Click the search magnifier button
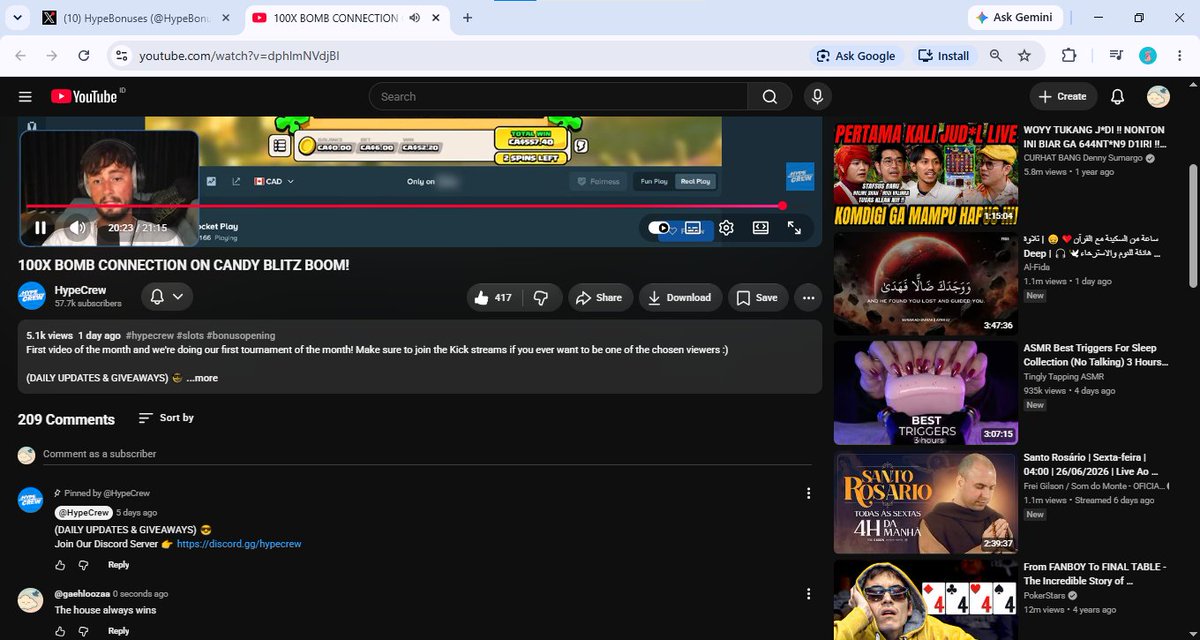The width and height of the screenshot is (1200, 640). click(769, 96)
